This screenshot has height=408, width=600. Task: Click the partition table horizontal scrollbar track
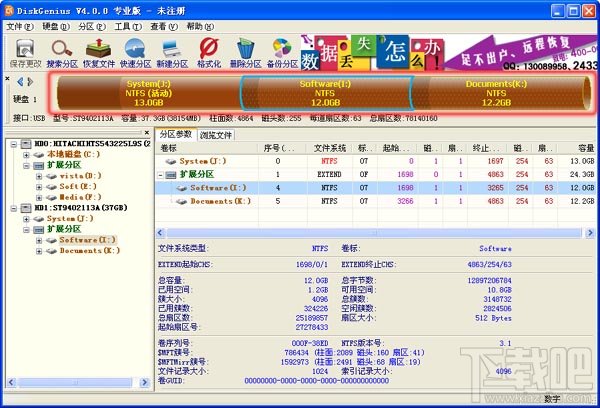374,232
